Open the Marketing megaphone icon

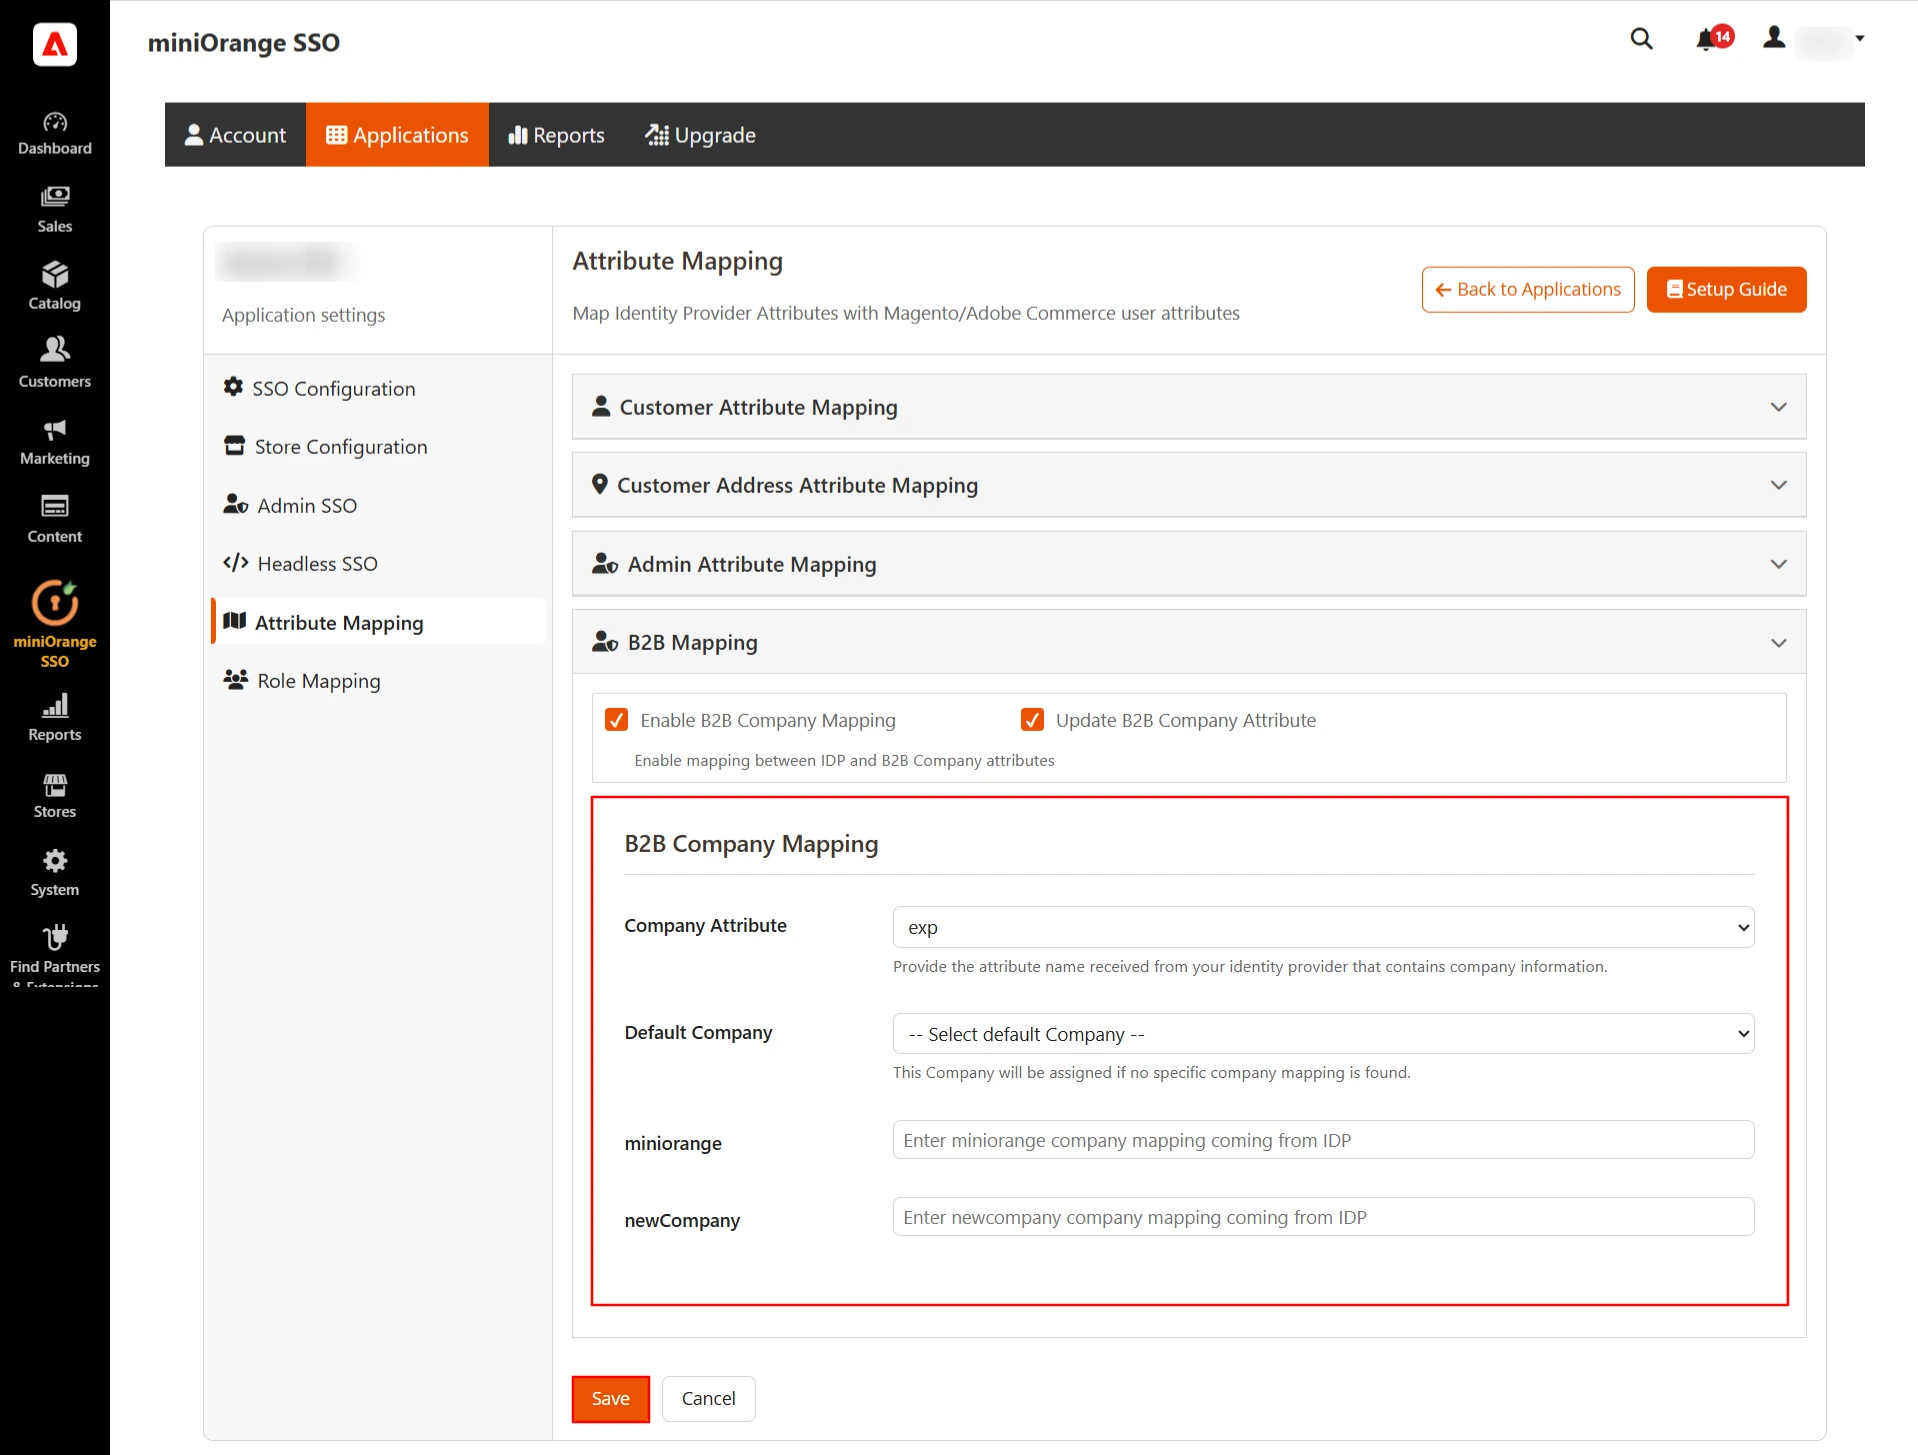(55, 430)
